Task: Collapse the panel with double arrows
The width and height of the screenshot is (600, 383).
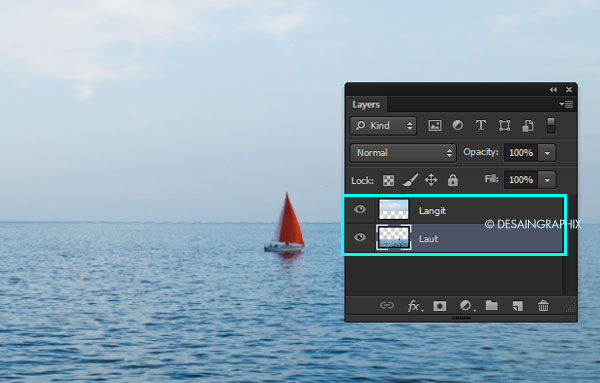Action: (x=553, y=90)
